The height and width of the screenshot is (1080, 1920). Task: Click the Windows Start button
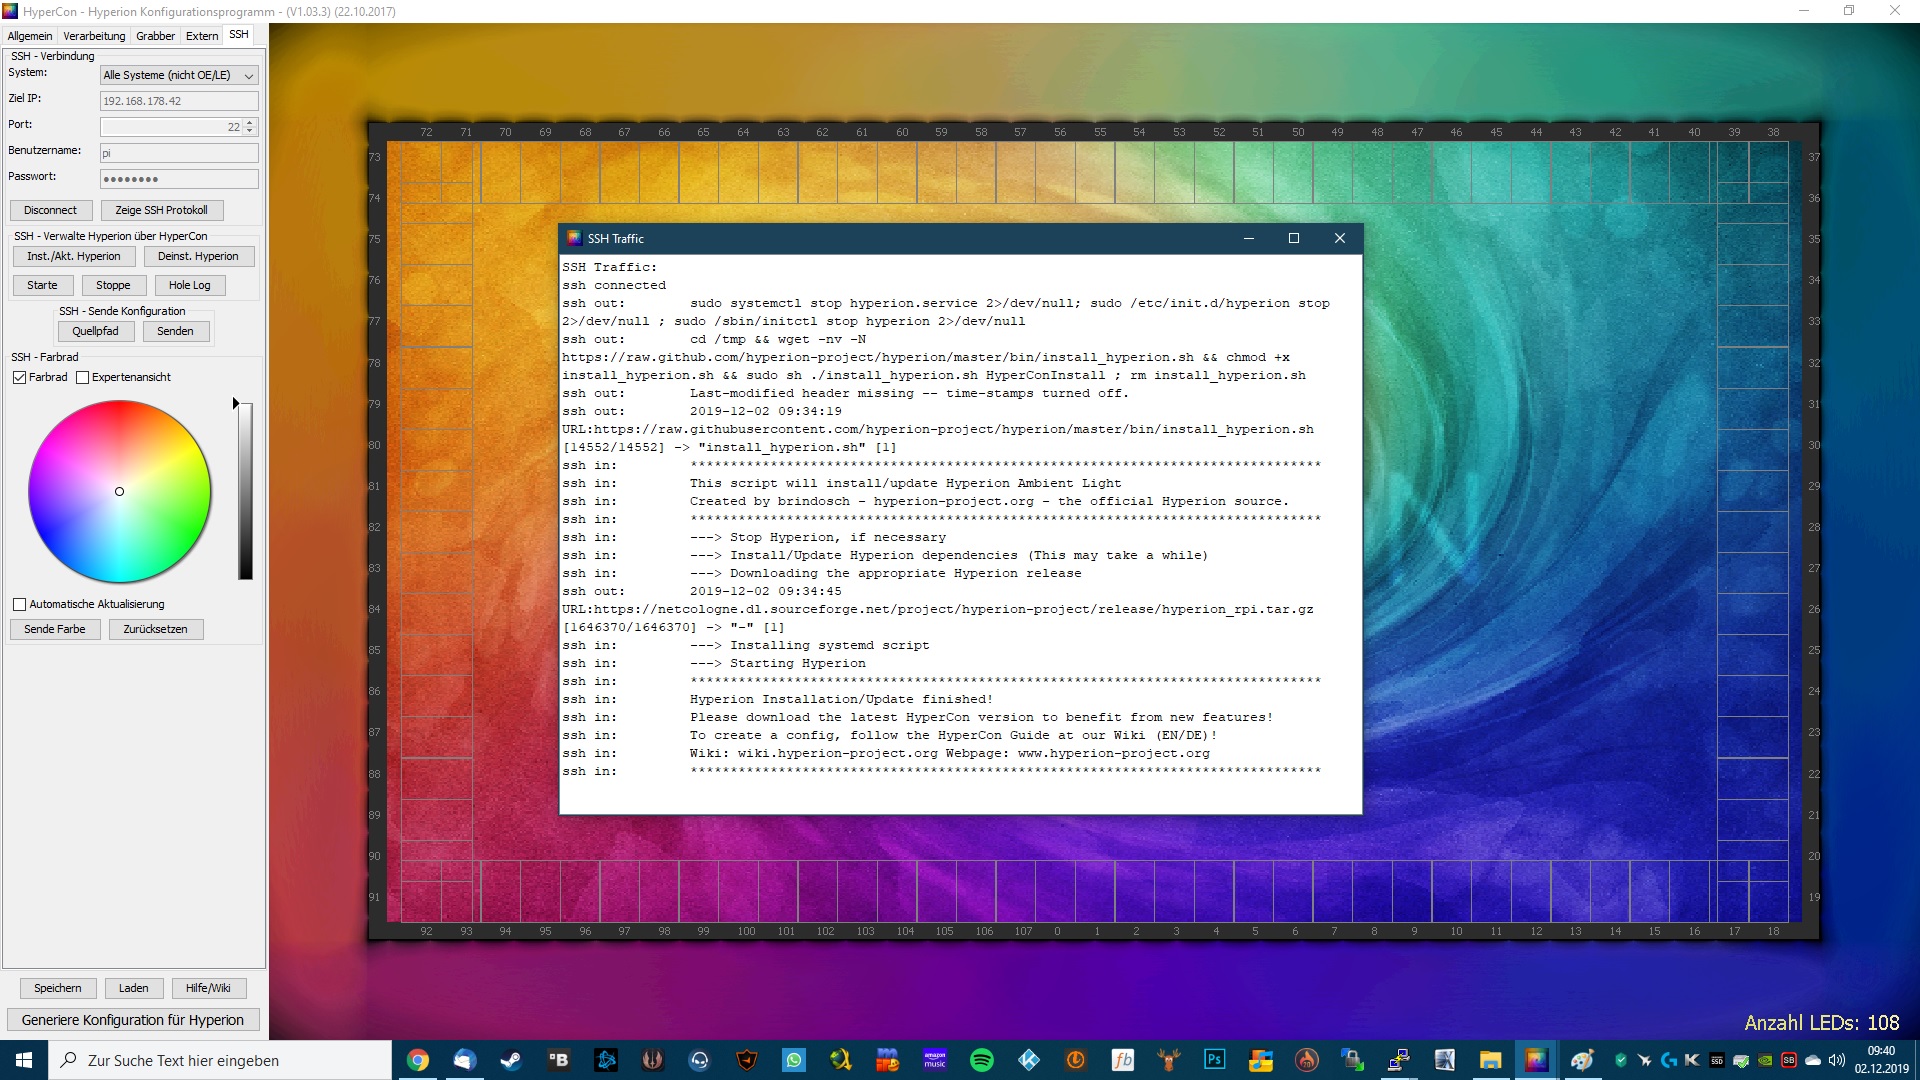[x=24, y=1060]
